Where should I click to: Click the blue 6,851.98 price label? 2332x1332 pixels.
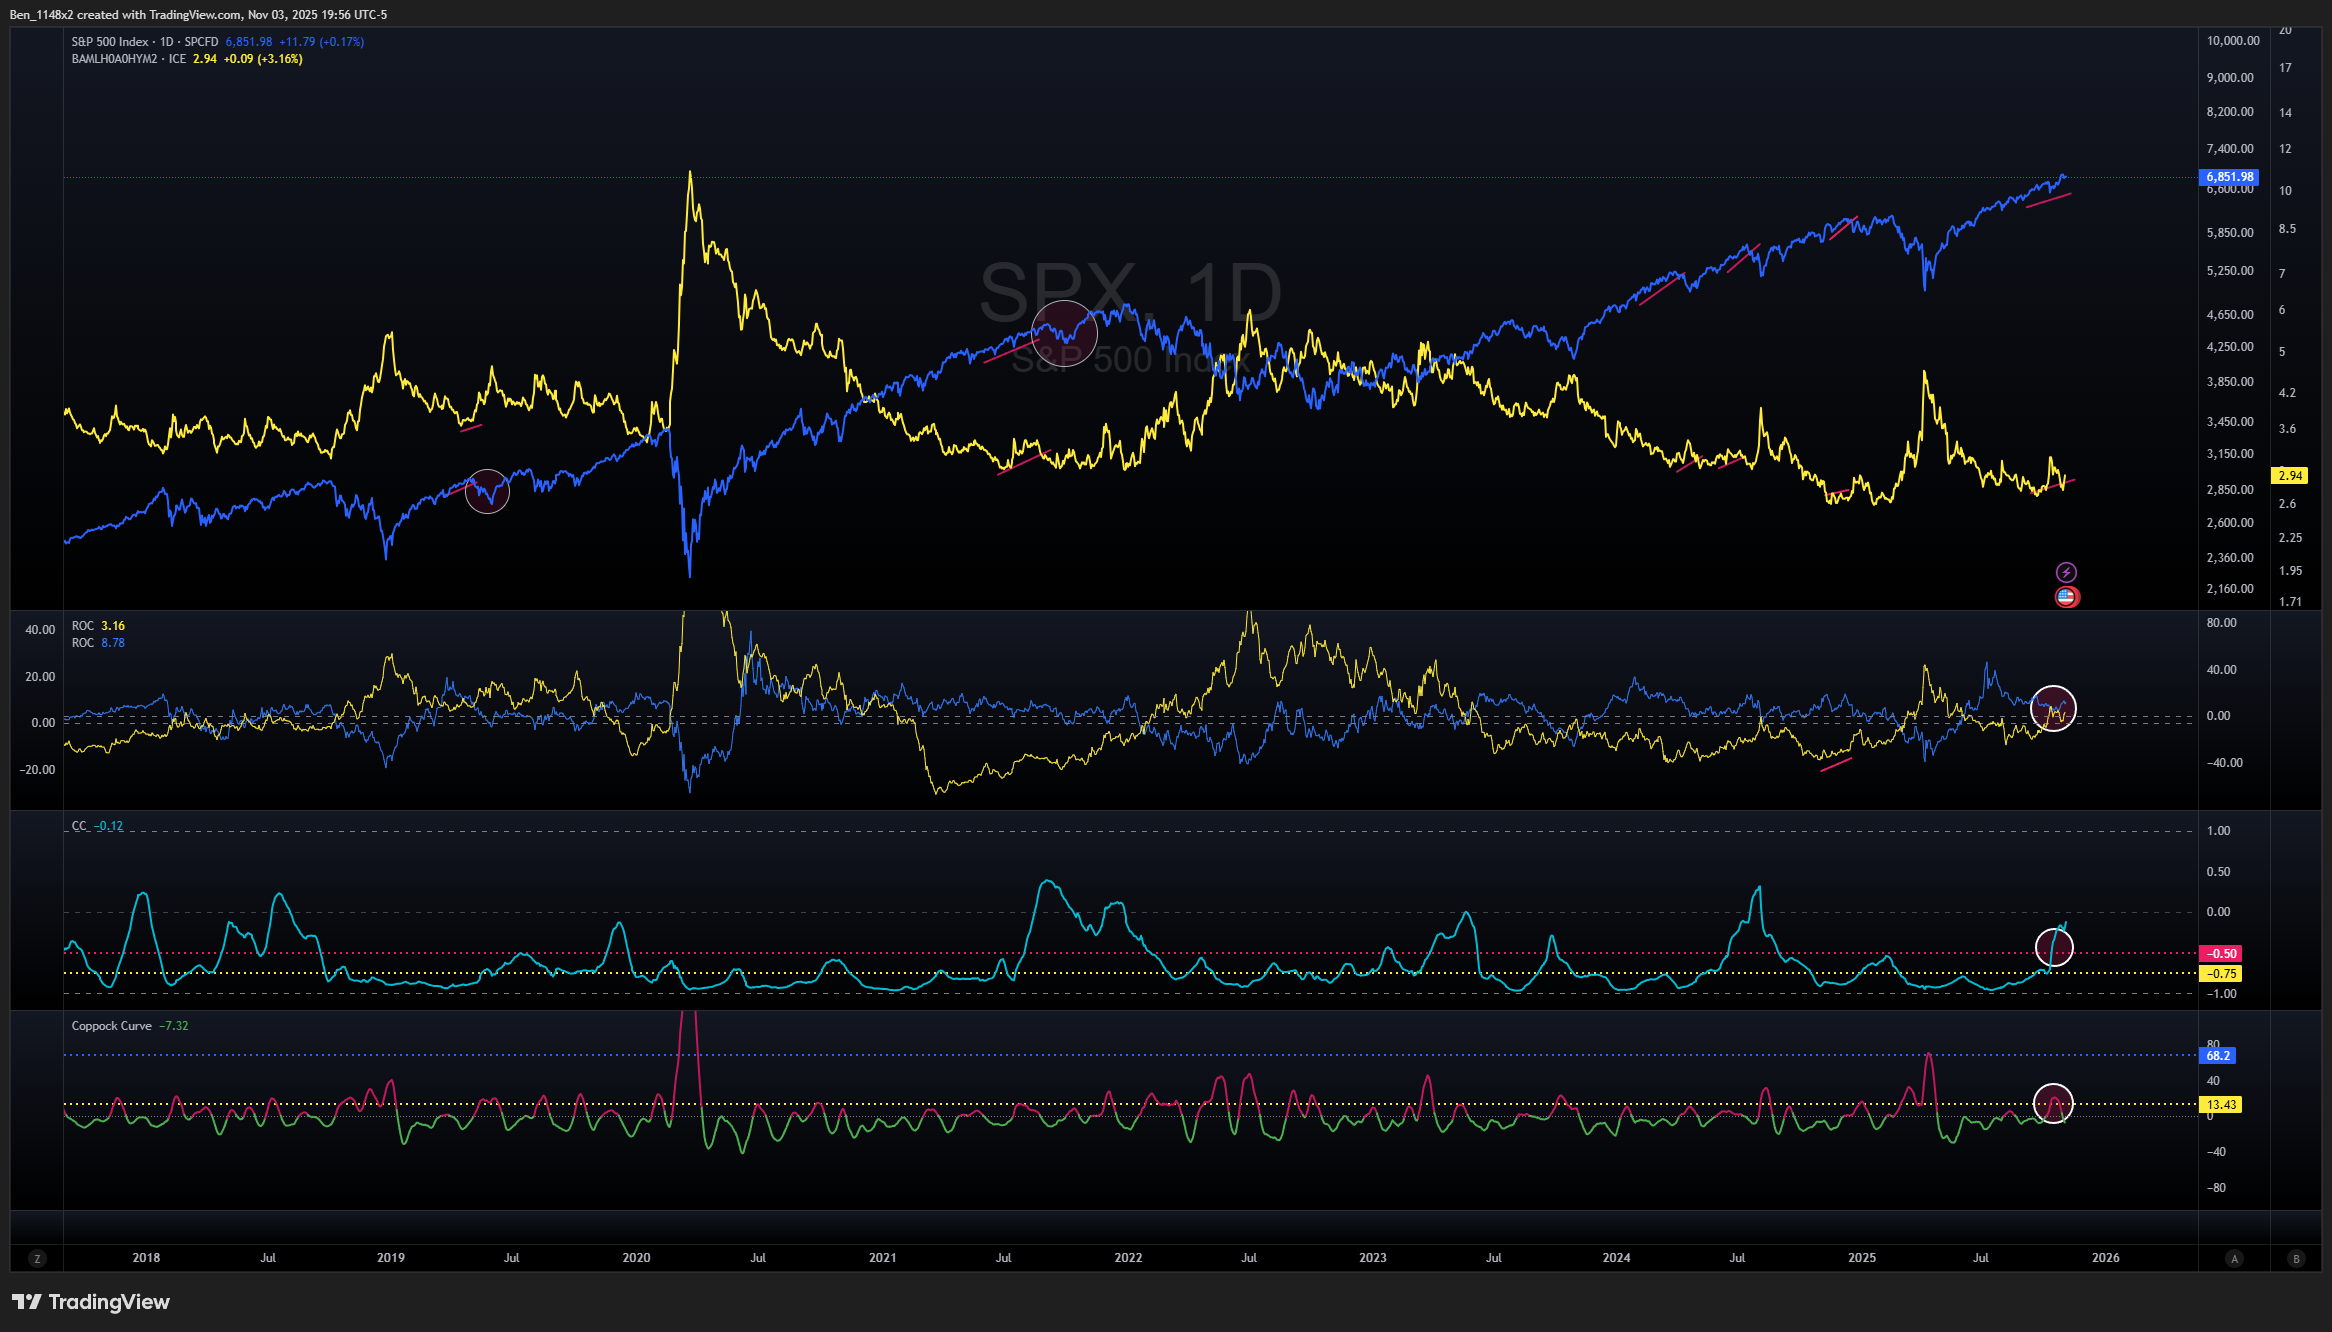pyautogui.click(x=2229, y=177)
